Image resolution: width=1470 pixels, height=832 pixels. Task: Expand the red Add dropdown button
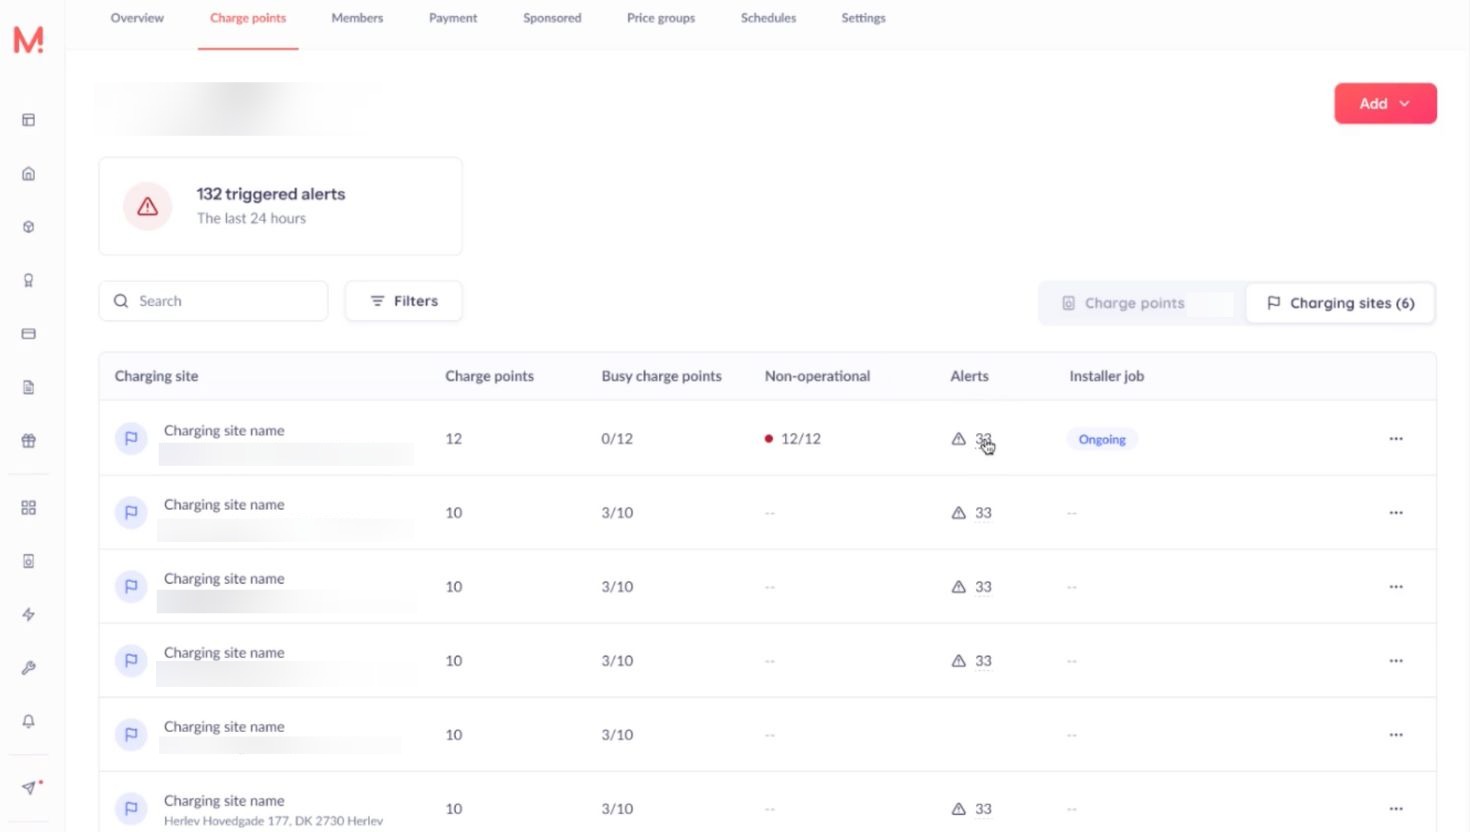(x=1385, y=103)
